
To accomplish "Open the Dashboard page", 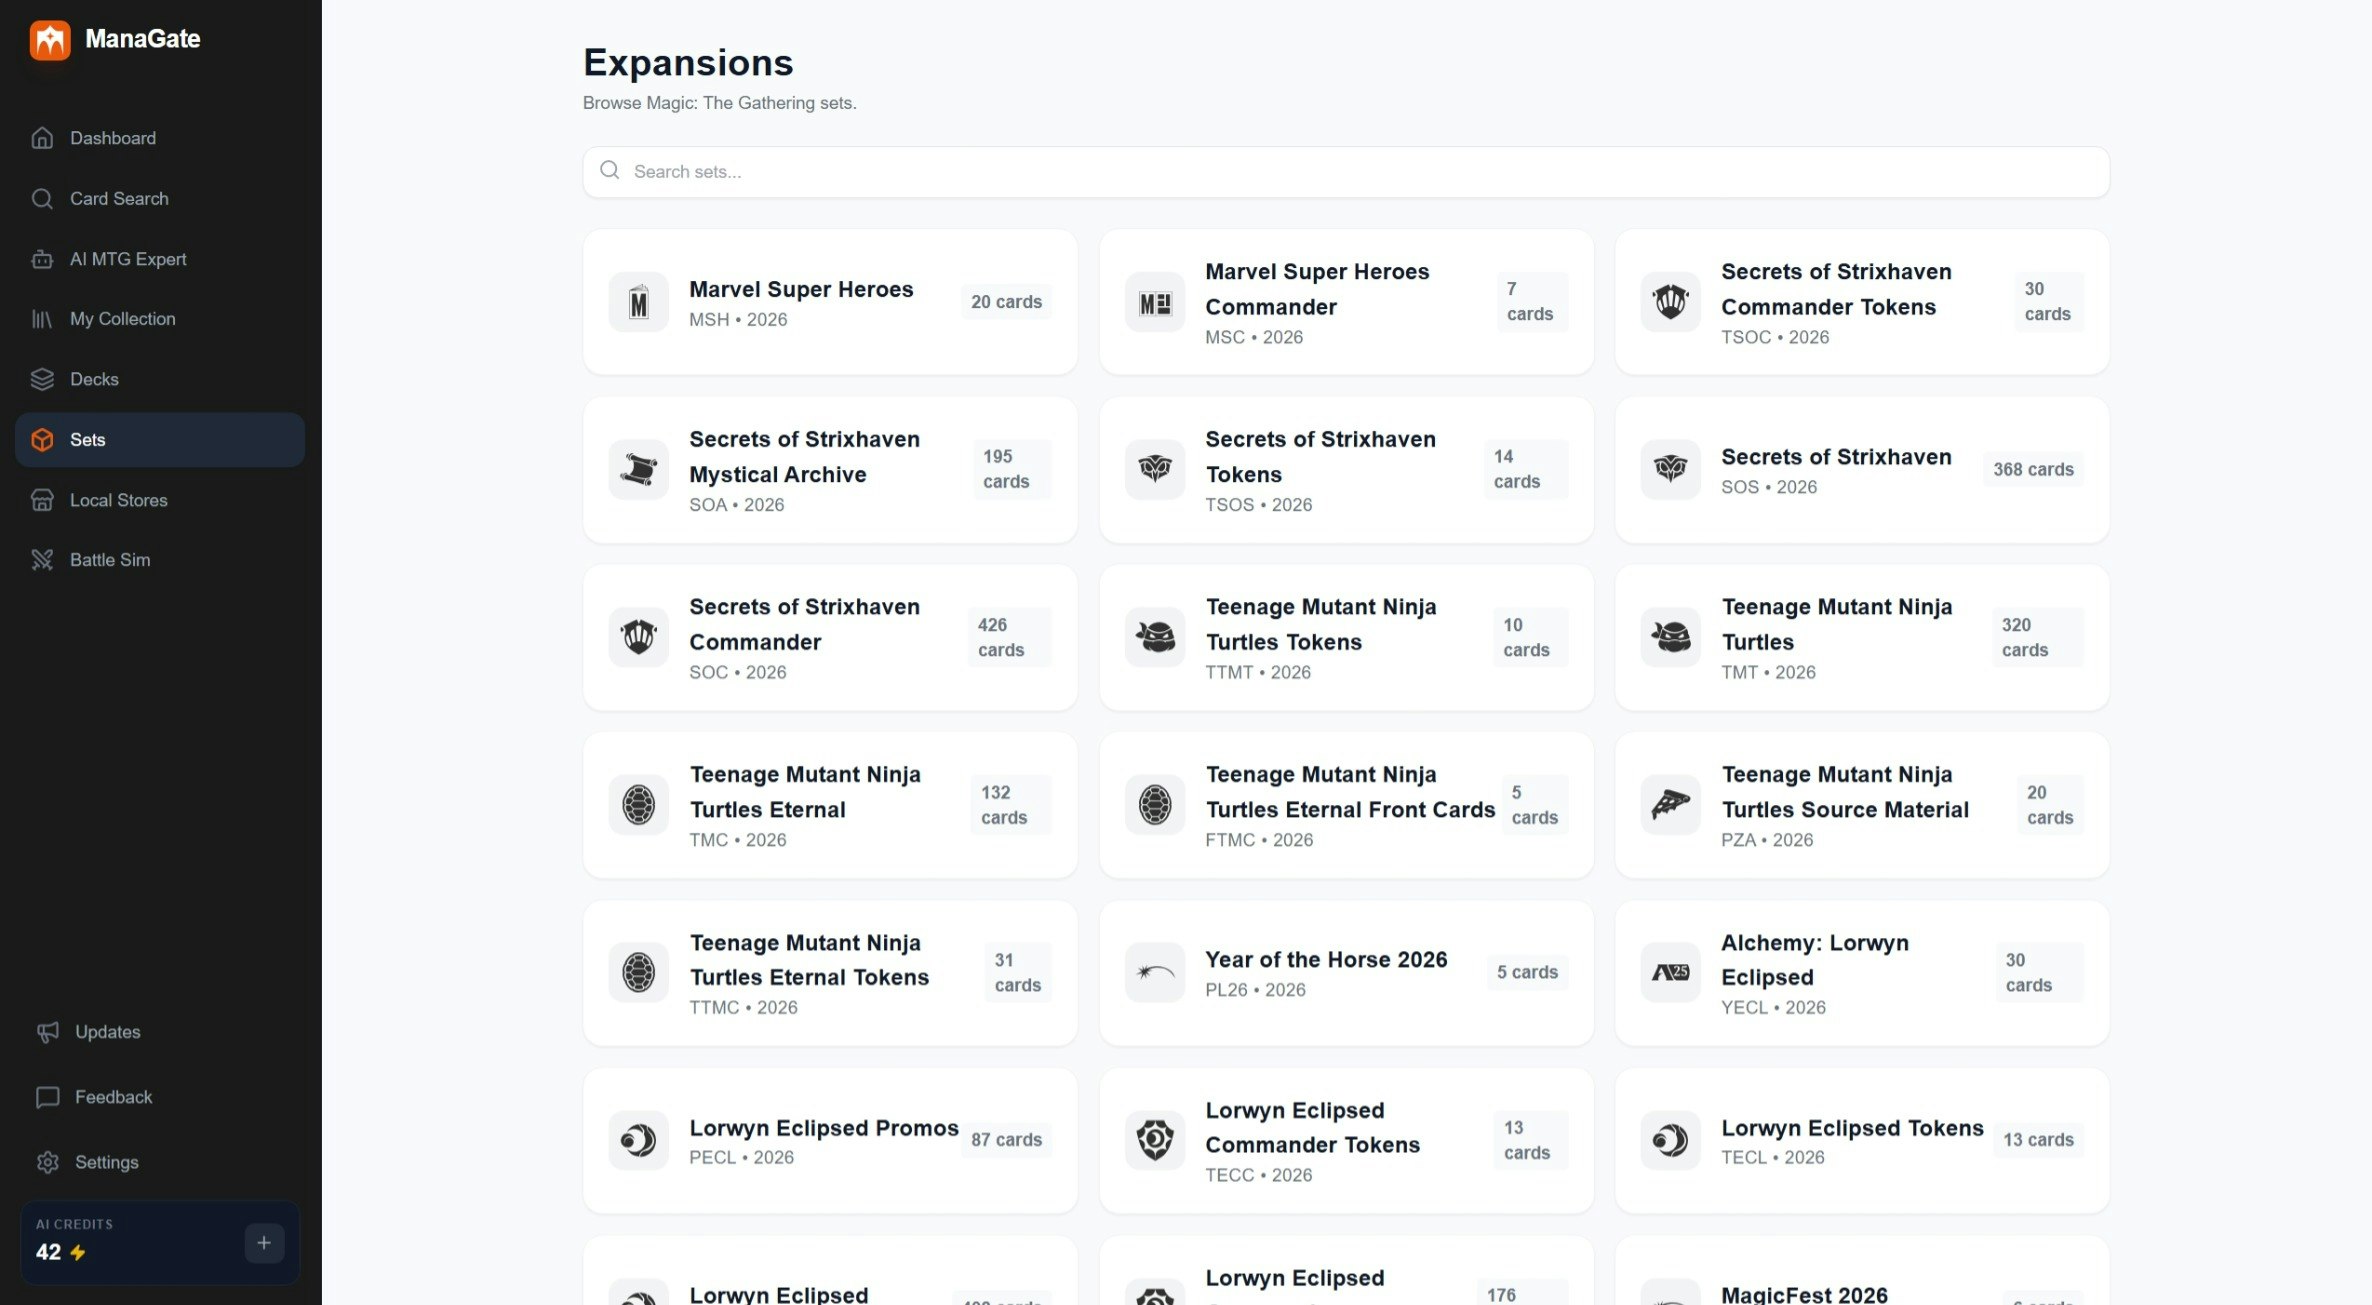I will [112, 138].
